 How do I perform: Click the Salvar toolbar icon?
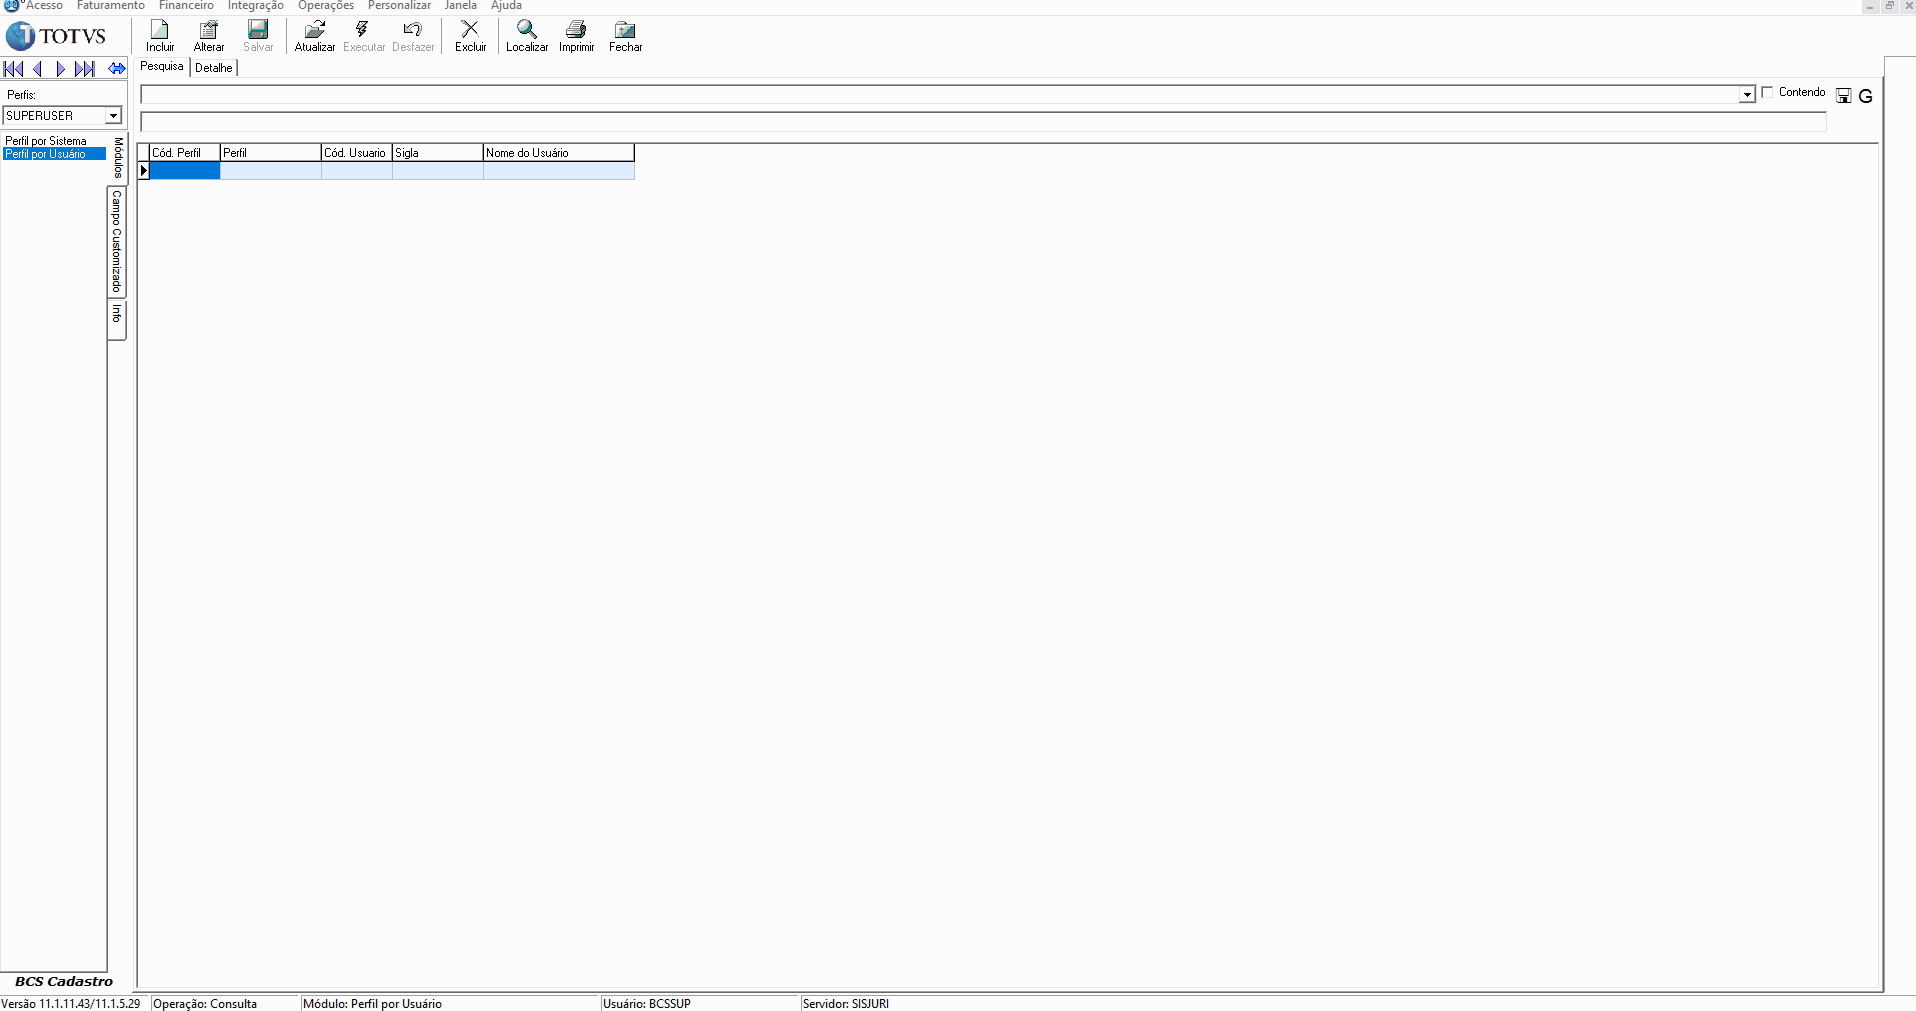[x=258, y=36]
